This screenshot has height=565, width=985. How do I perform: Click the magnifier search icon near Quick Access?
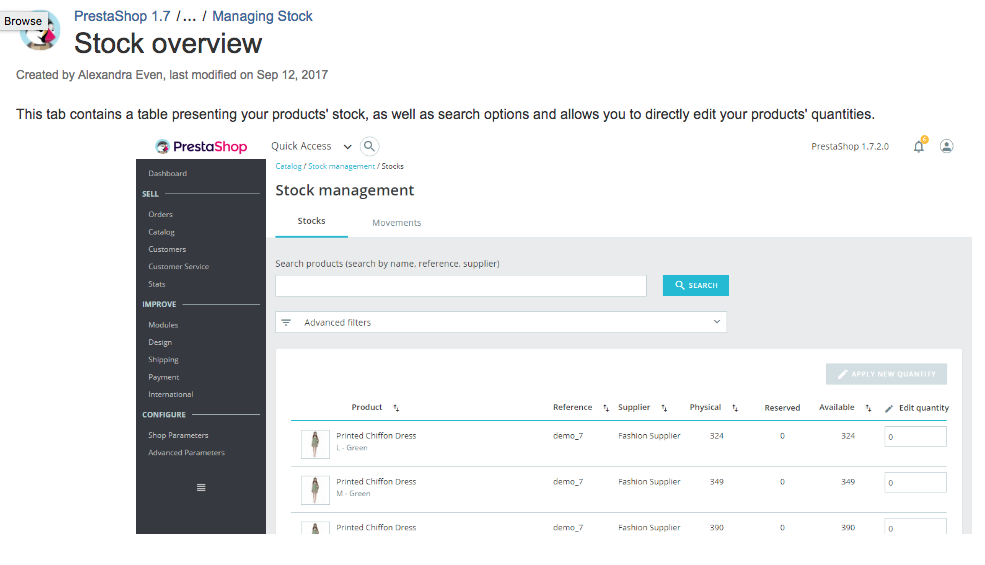[x=369, y=146]
